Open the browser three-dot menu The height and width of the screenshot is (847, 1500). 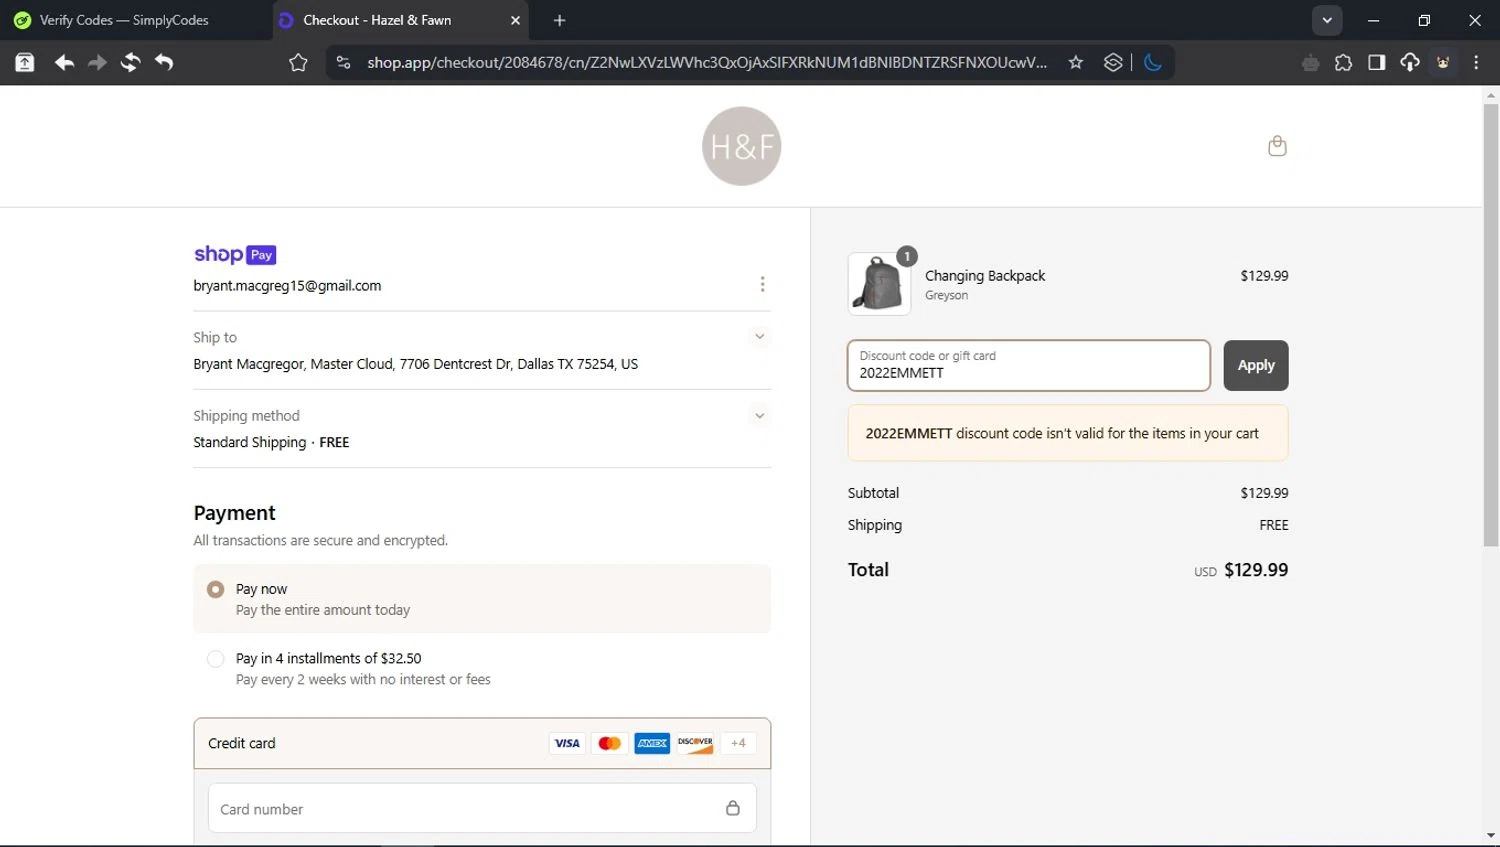pos(1476,62)
